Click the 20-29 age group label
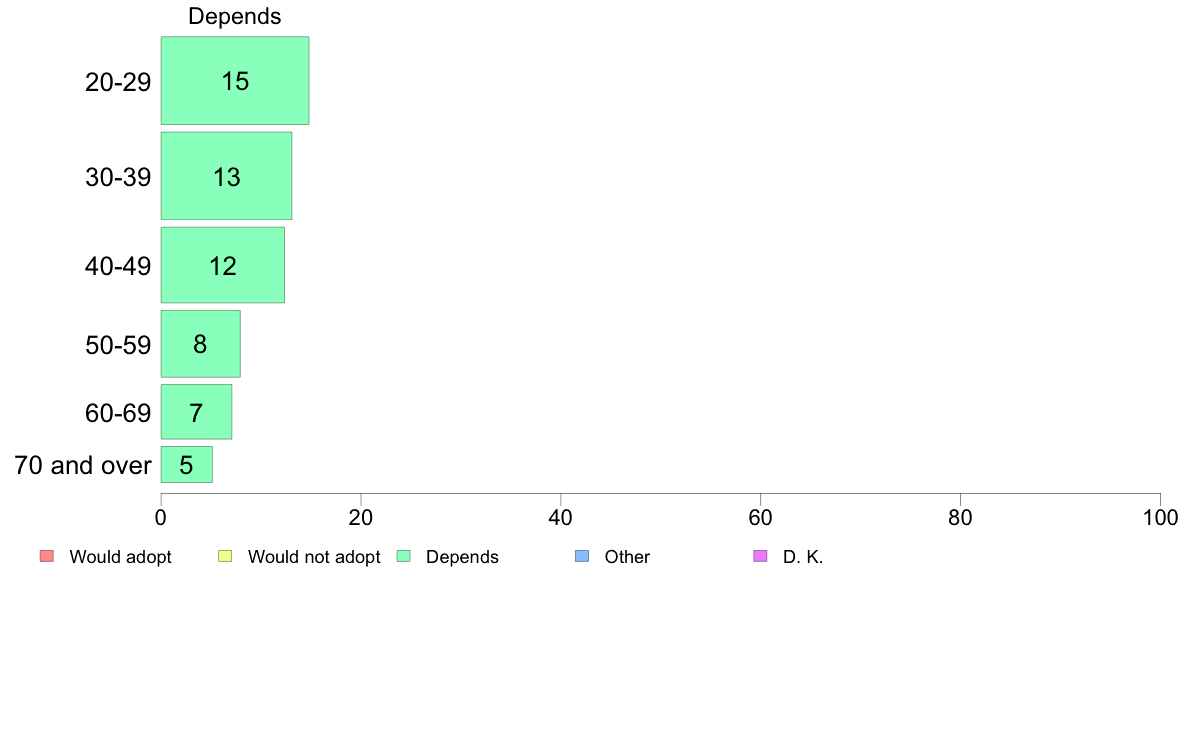The image size is (1188, 736). (x=118, y=82)
